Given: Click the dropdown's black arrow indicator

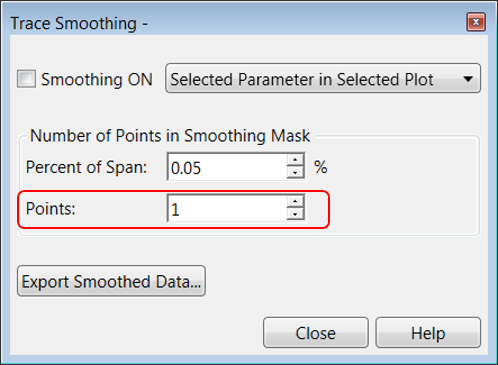Looking at the screenshot, I should point(468,79).
